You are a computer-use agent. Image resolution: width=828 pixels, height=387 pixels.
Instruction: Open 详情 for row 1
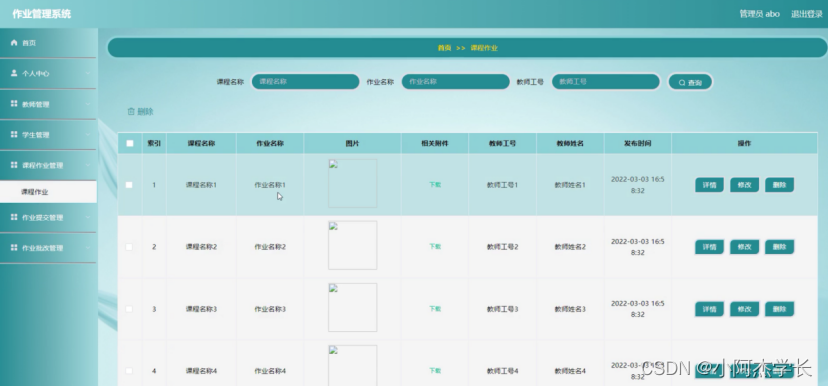(x=709, y=185)
